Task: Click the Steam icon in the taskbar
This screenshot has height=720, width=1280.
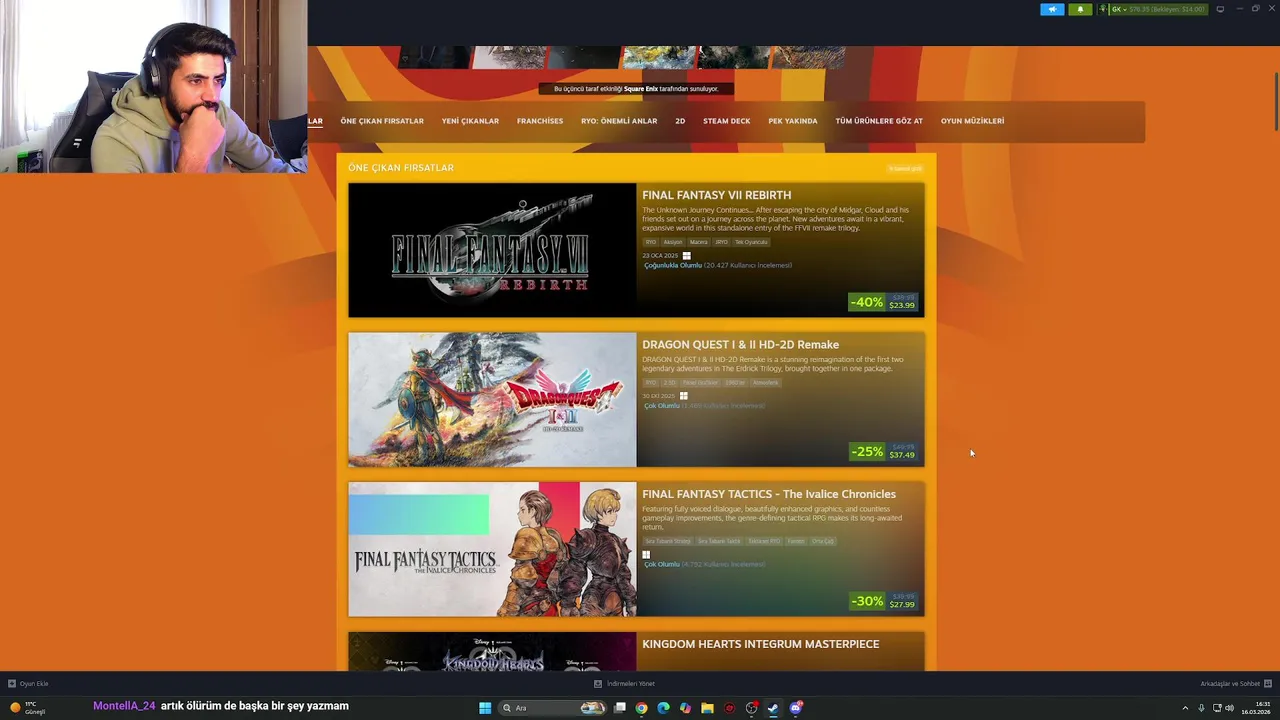Action: tap(773, 708)
